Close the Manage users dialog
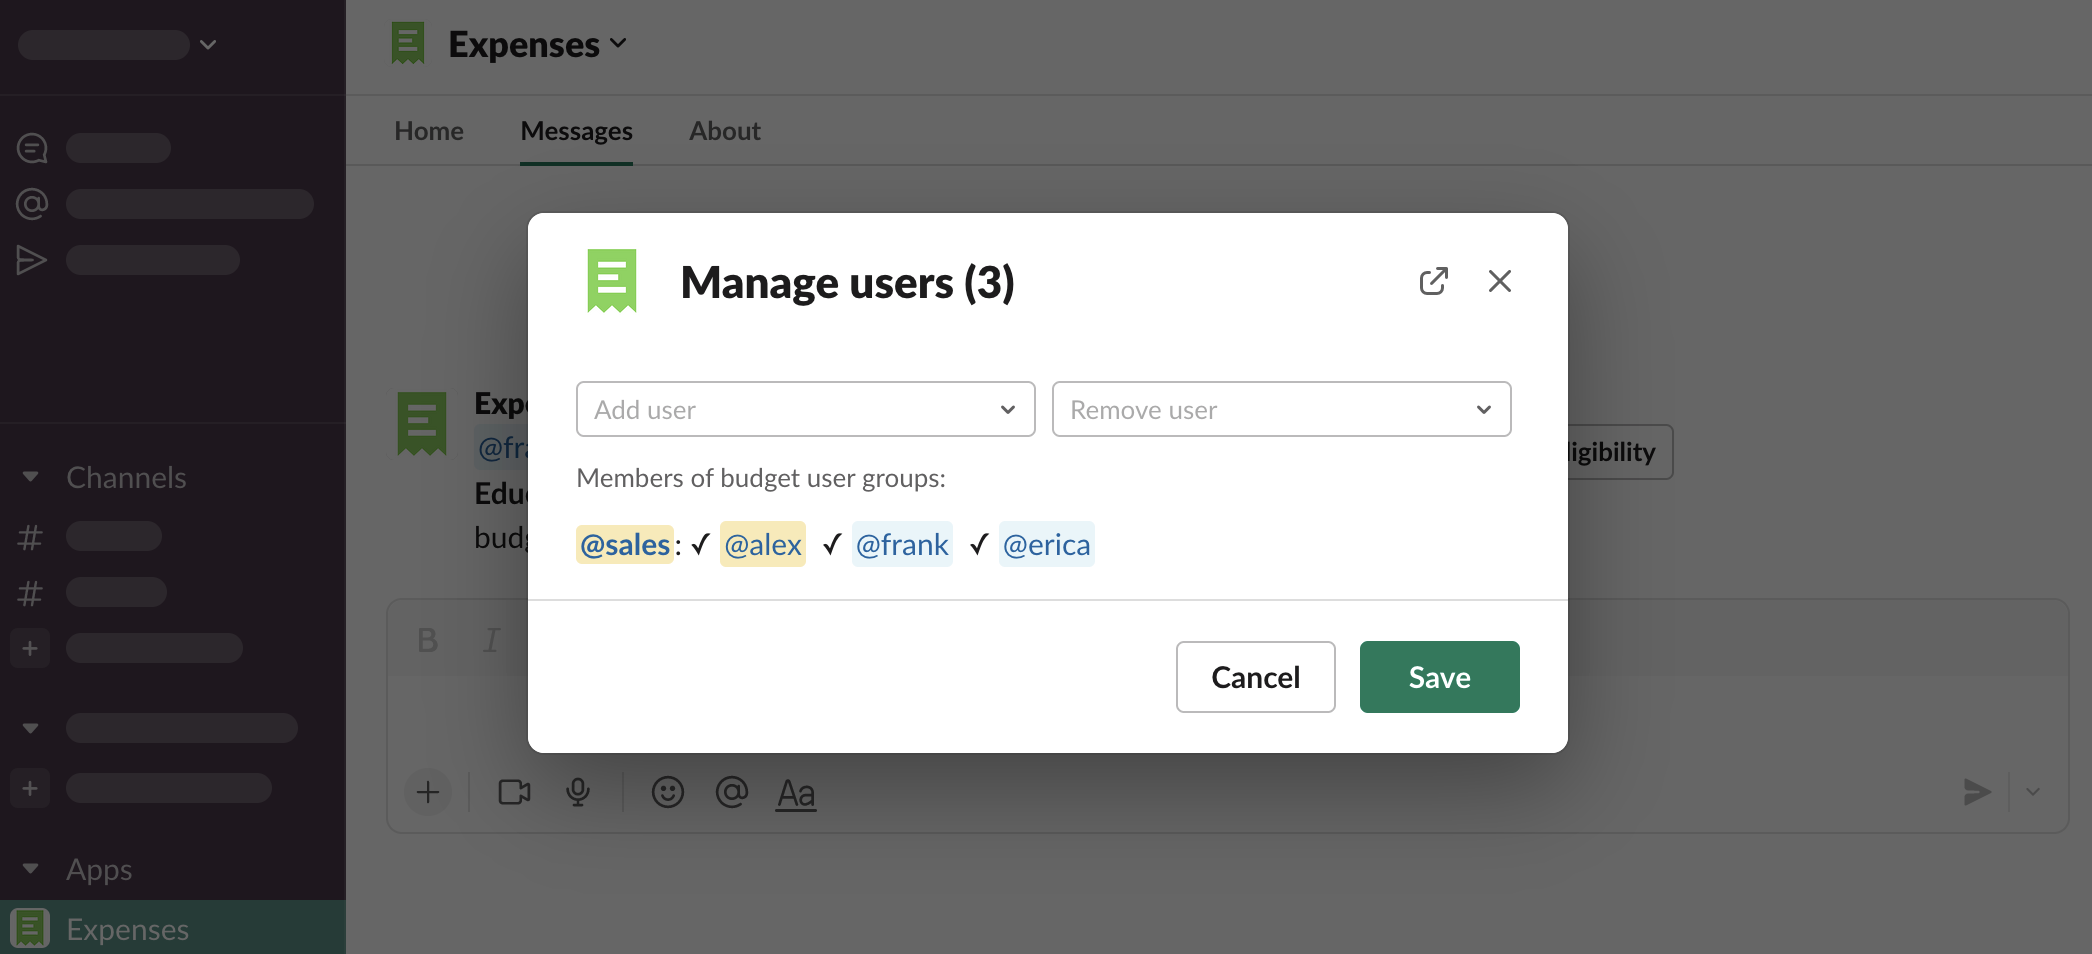Viewport: 2092px width, 954px height. click(1499, 281)
